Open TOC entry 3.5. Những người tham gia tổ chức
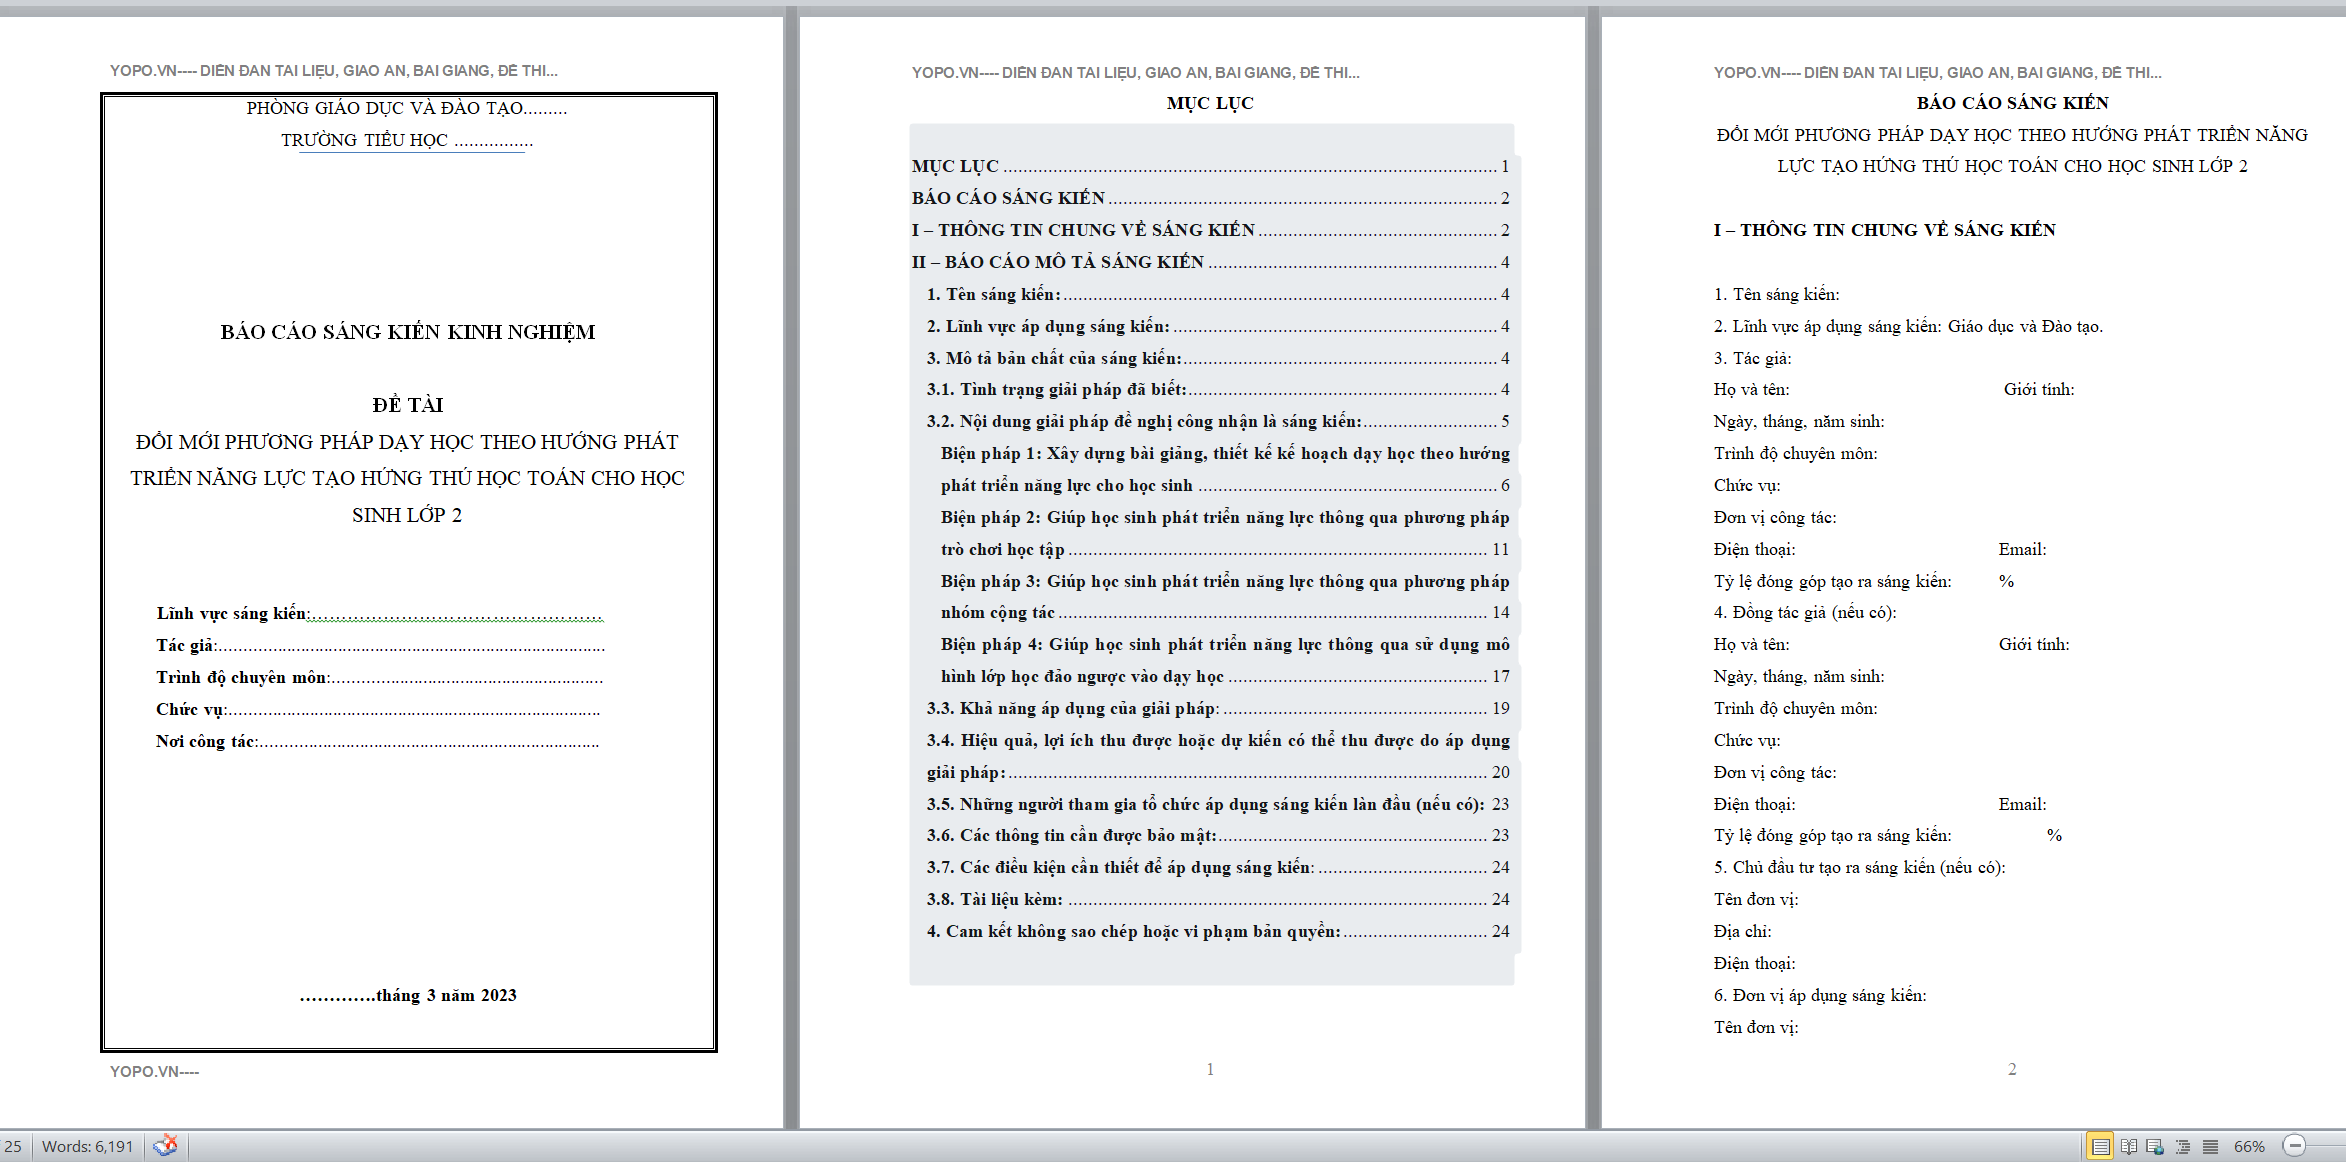Viewport: 2346px width, 1162px height. [x=1218, y=804]
